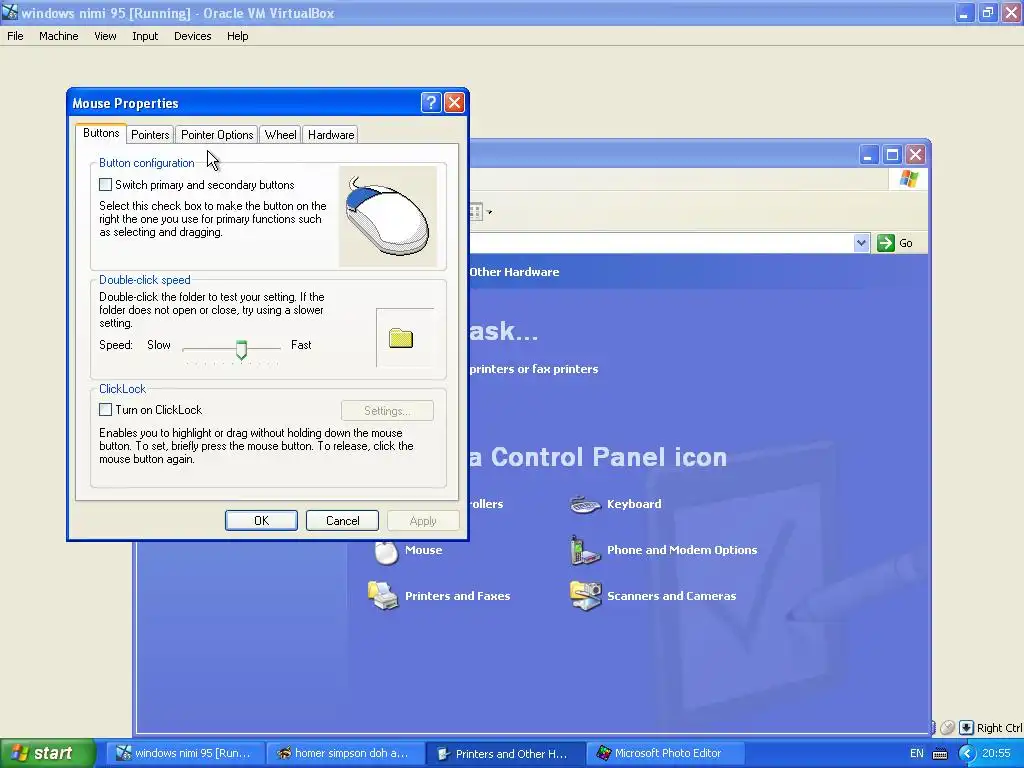Click the Keyboard control panel icon
Screen dimensions: 1024x768
coord(585,504)
